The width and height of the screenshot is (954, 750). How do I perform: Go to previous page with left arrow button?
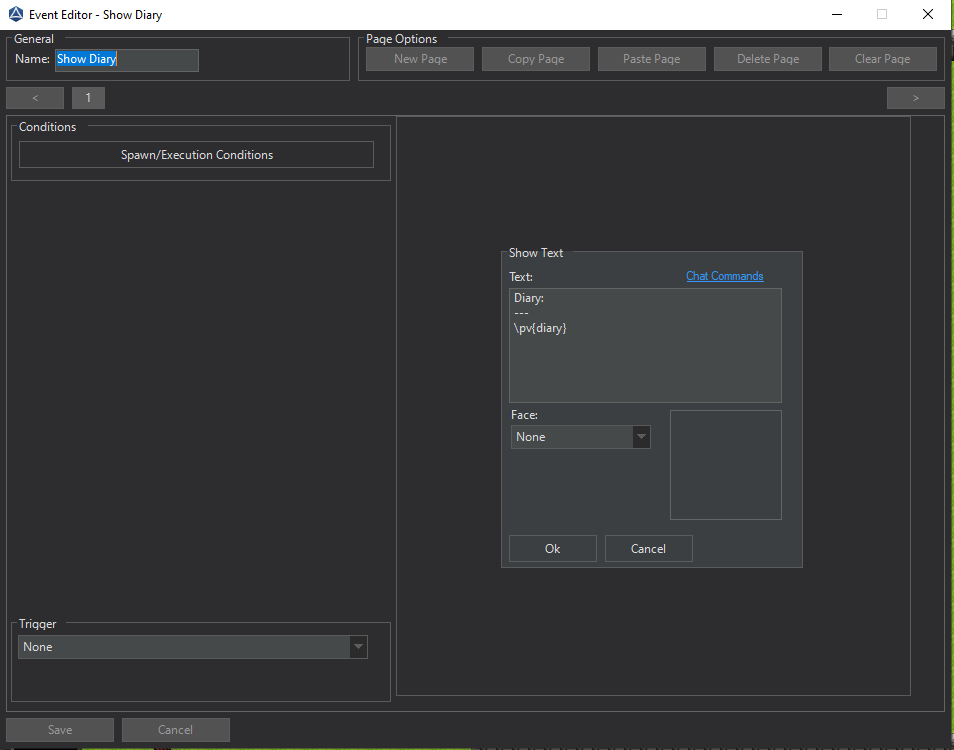pos(35,98)
